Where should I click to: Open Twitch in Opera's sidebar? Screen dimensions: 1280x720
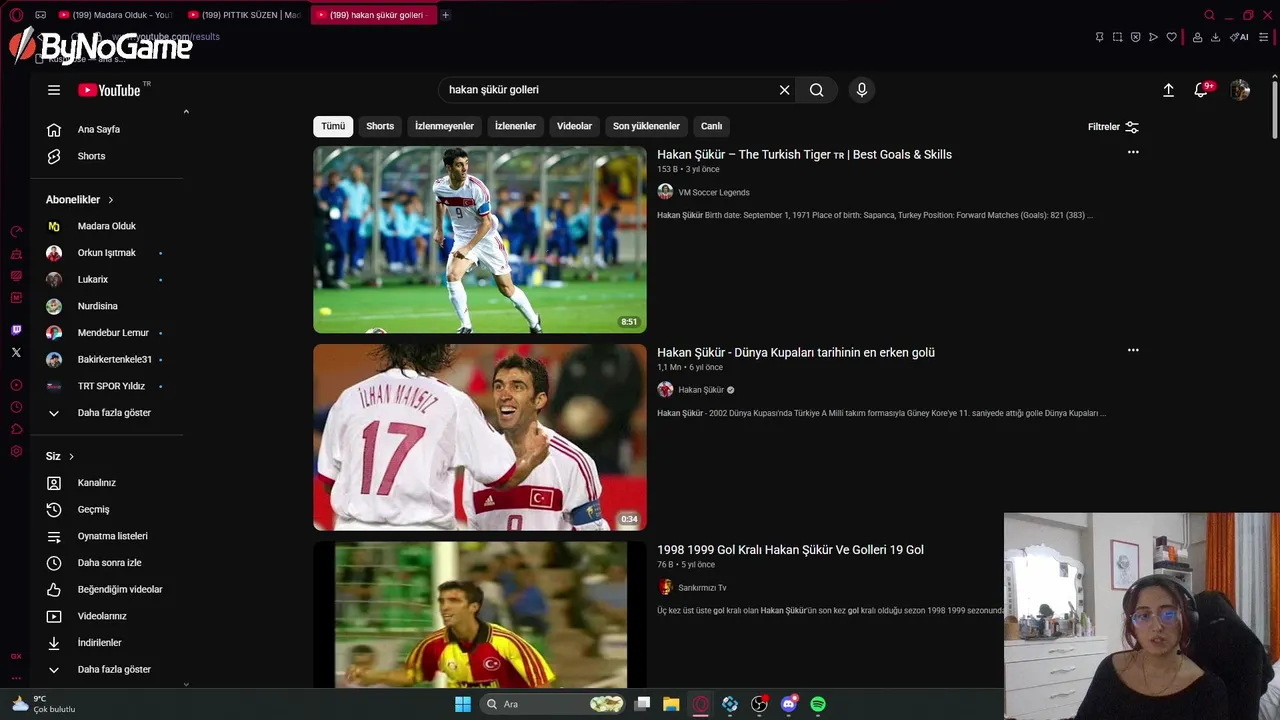click(x=16, y=330)
